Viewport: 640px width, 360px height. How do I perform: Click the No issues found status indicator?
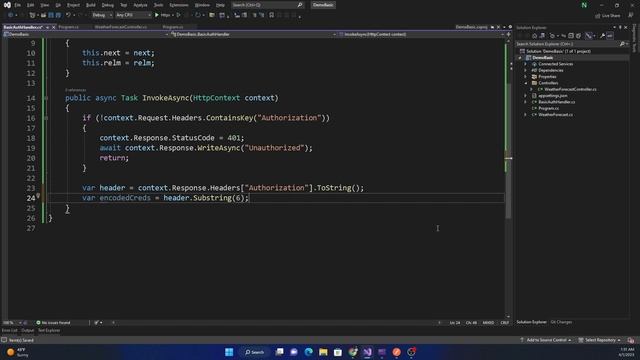(x=53, y=322)
